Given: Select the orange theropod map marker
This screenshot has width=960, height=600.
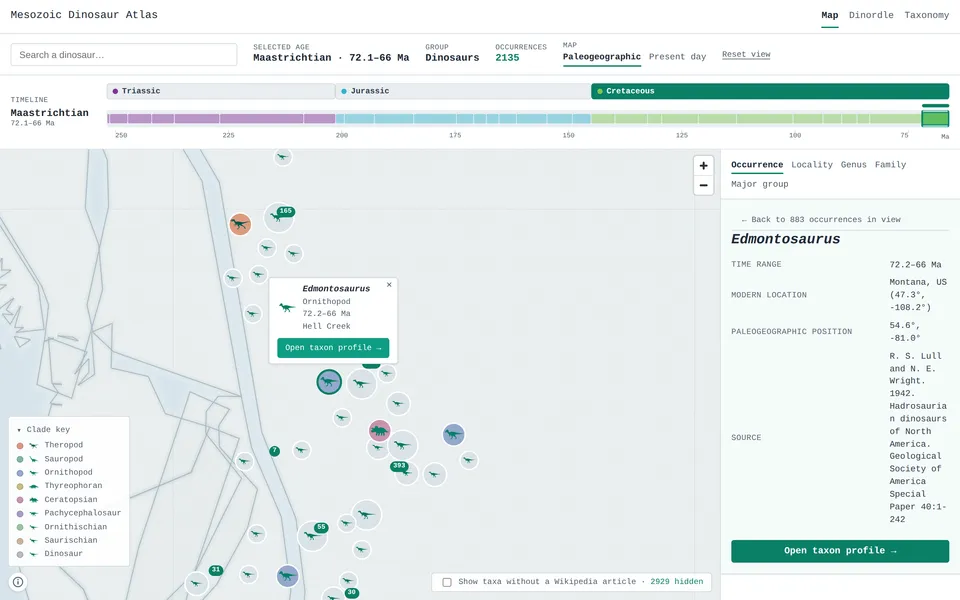Looking at the screenshot, I should [x=240, y=224].
